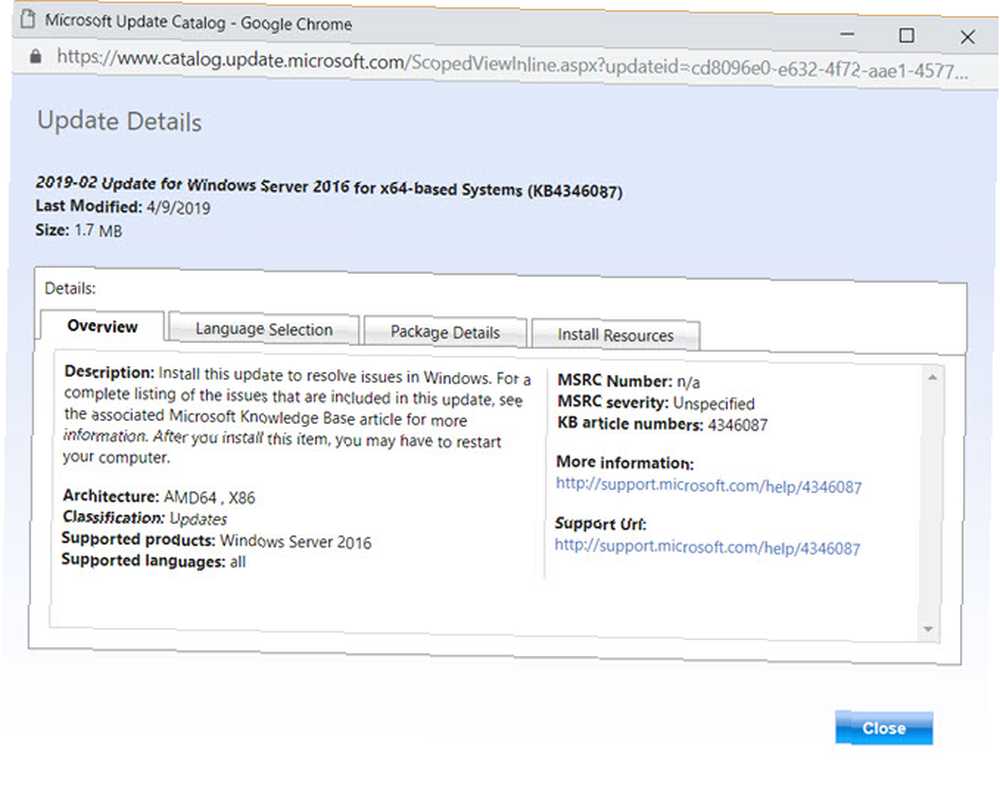The width and height of the screenshot is (1000, 793).
Task: Click the Size value 1.7 MB
Action: pyautogui.click(x=98, y=230)
